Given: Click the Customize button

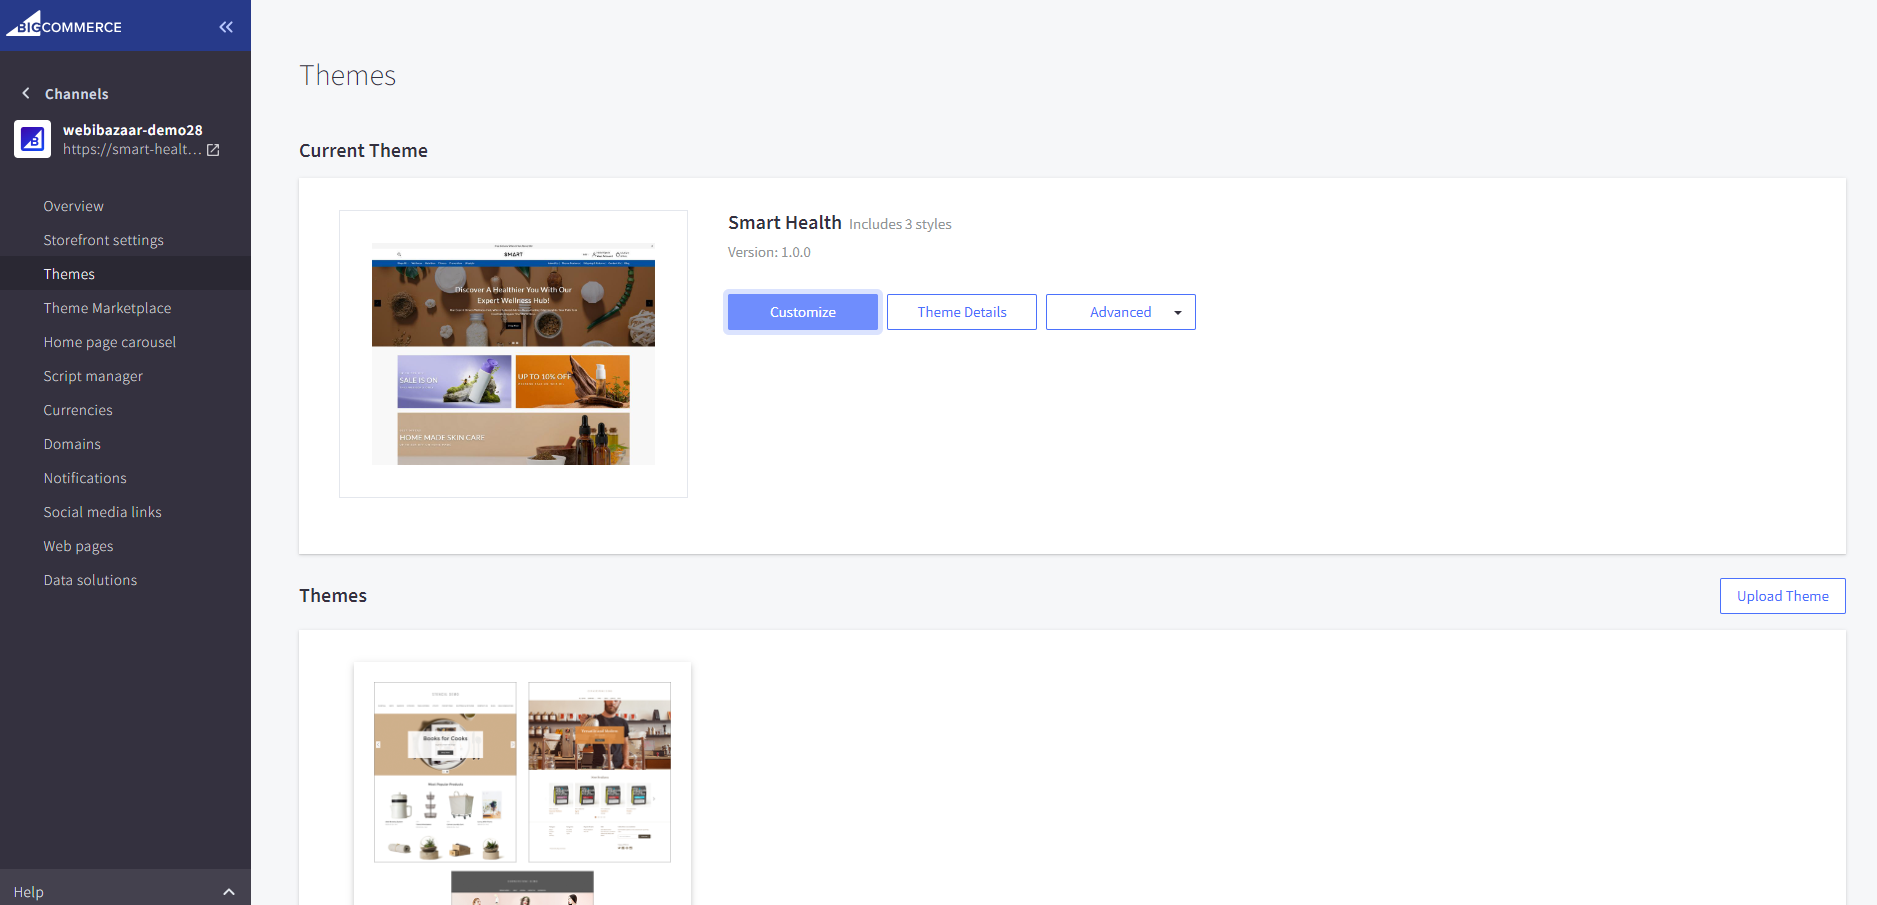Looking at the screenshot, I should click(802, 312).
